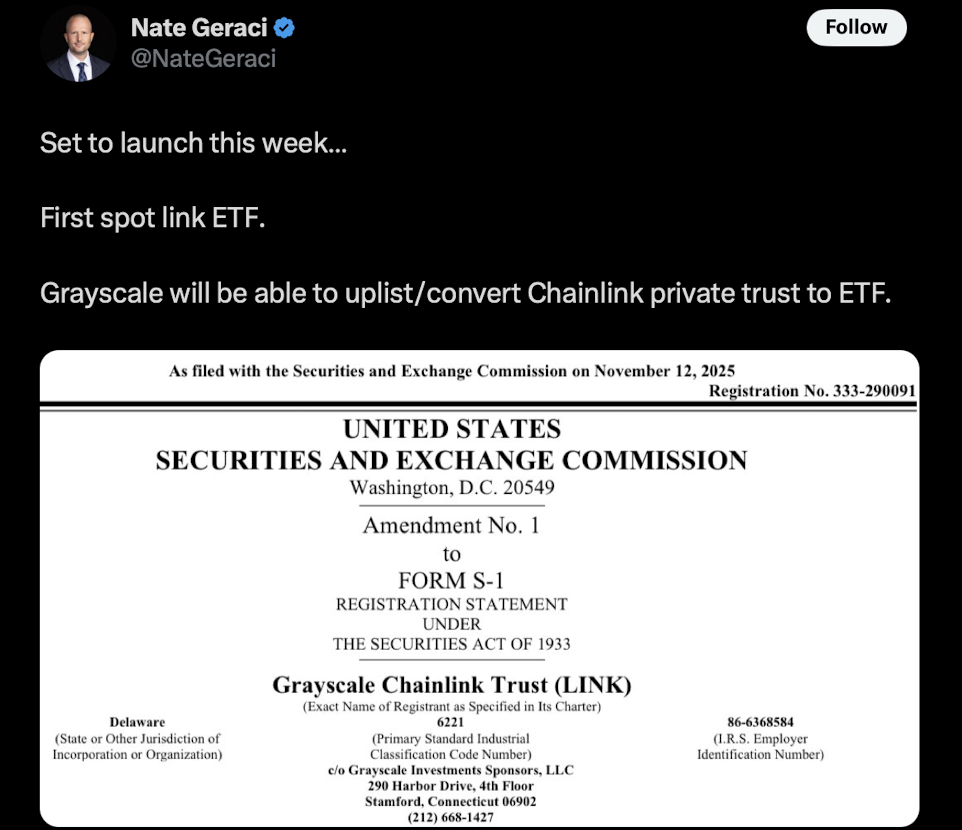
Task: Open the Nate Geraci display name link
Action: (x=201, y=29)
